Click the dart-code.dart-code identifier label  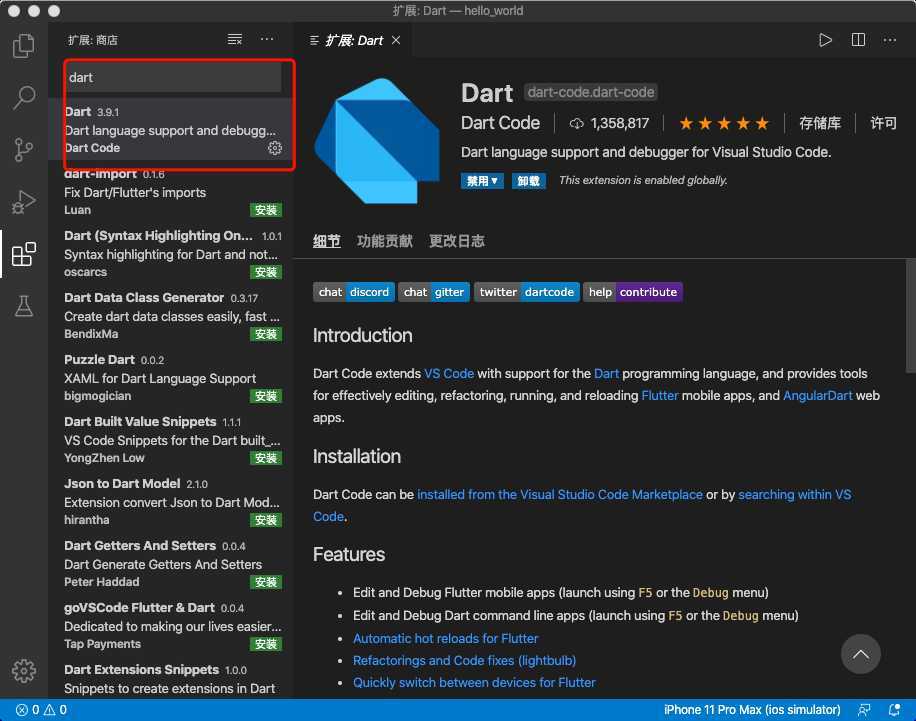pyautogui.click(x=591, y=92)
